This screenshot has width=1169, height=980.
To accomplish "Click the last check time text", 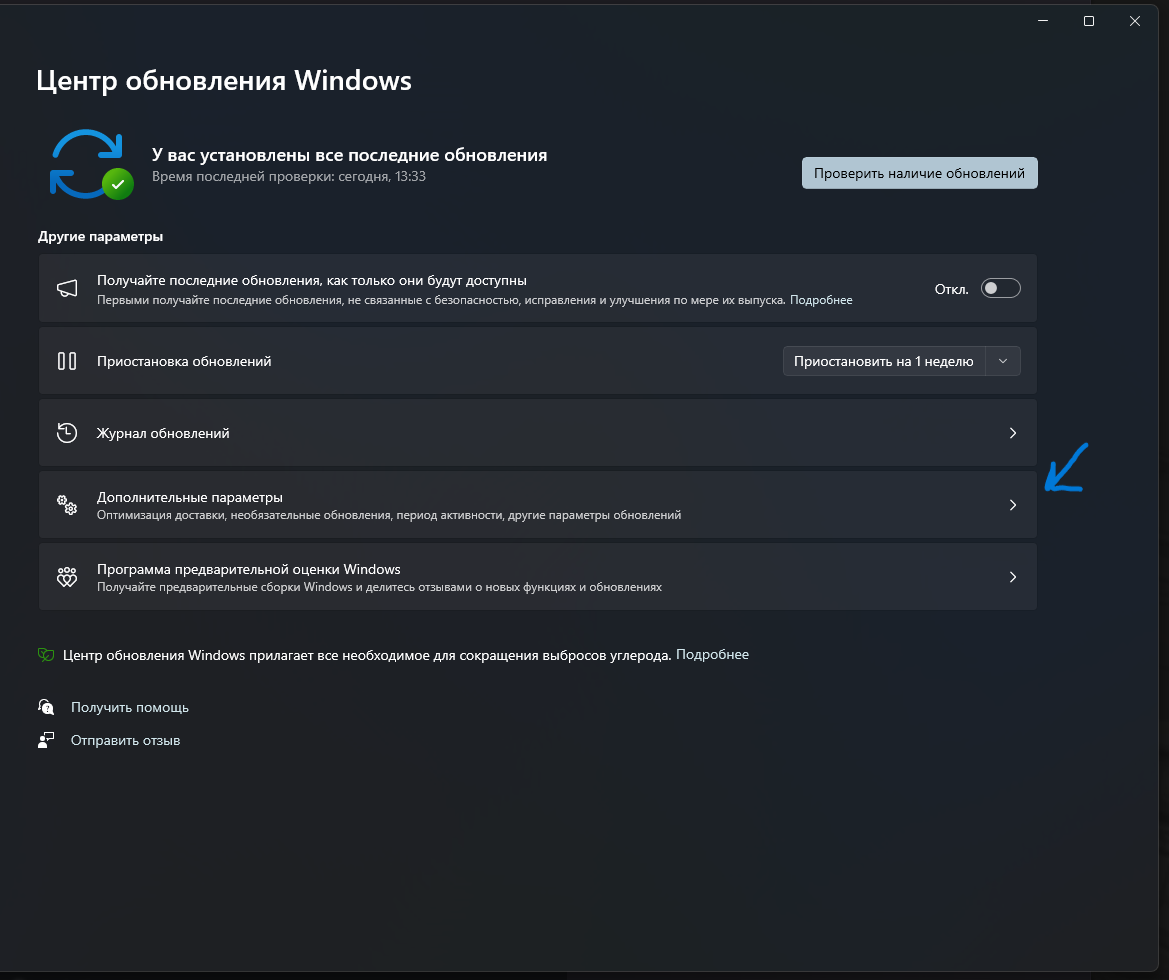I will tap(289, 177).
